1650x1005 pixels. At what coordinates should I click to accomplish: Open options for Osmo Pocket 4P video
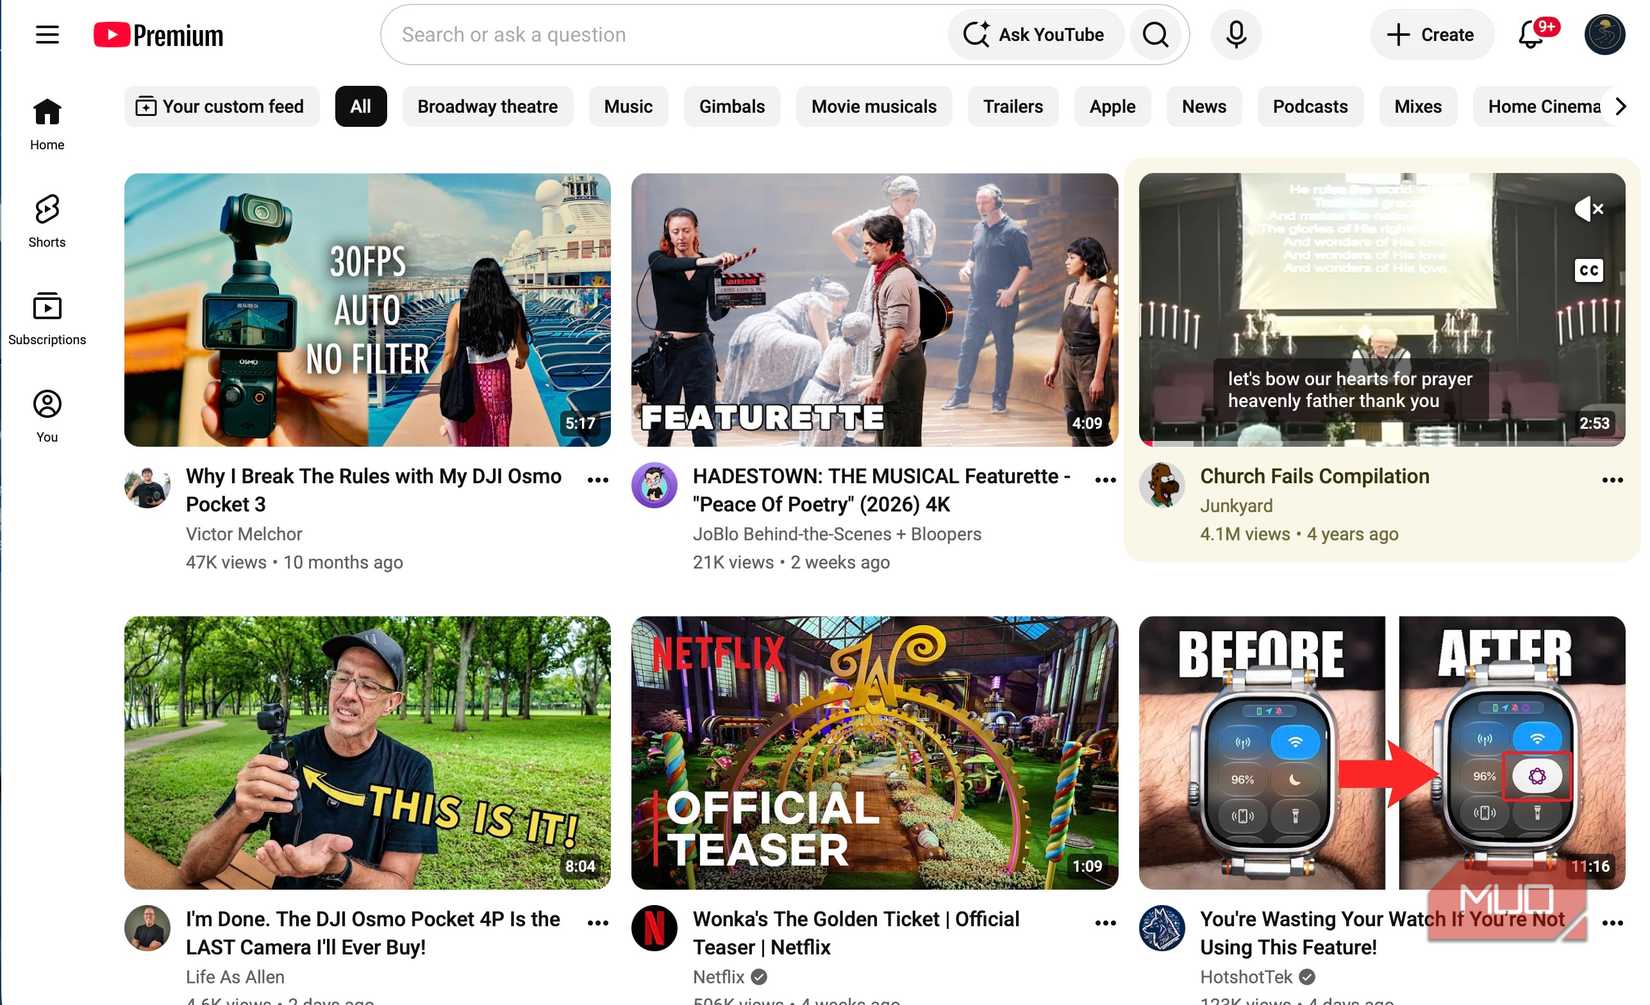[x=598, y=923]
